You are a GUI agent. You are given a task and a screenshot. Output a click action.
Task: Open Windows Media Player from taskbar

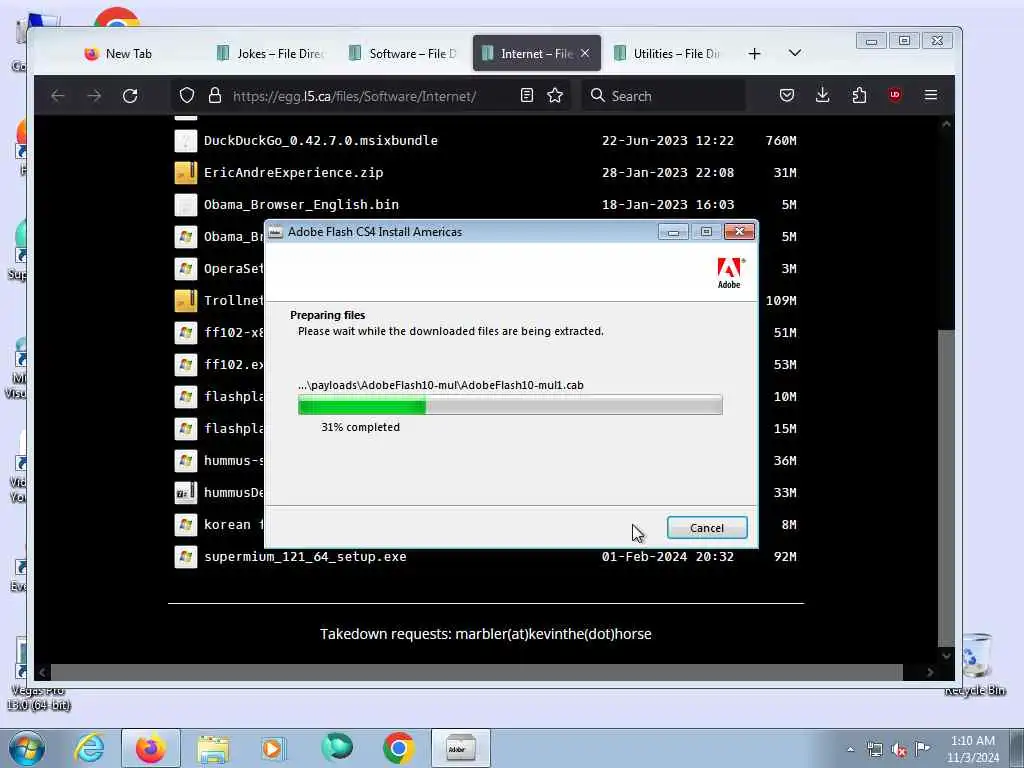coord(273,748)
